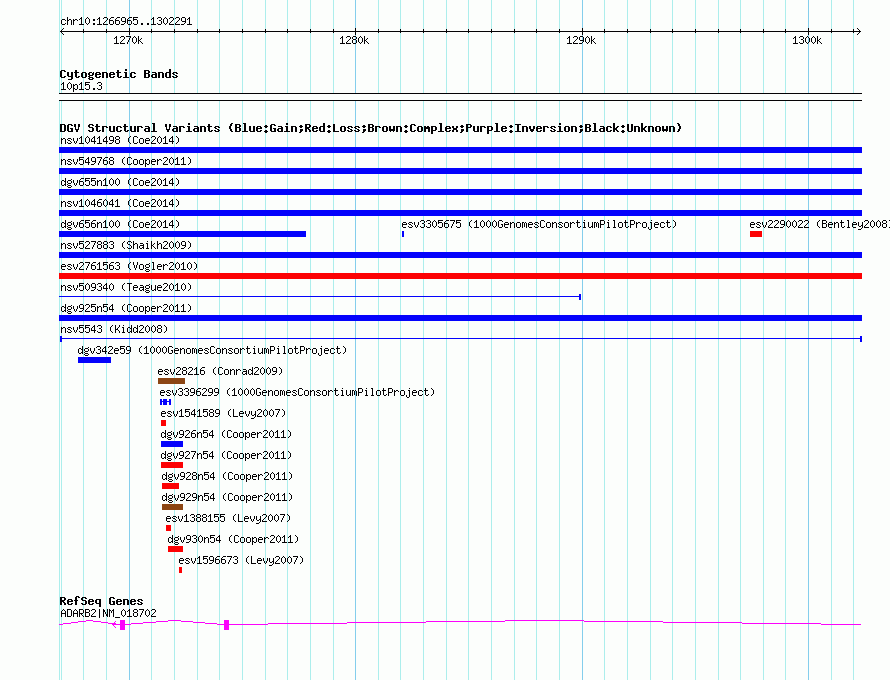Click esv3396299 variant label
This screenshot has width=890, height=680.
(x=297, y=392)
